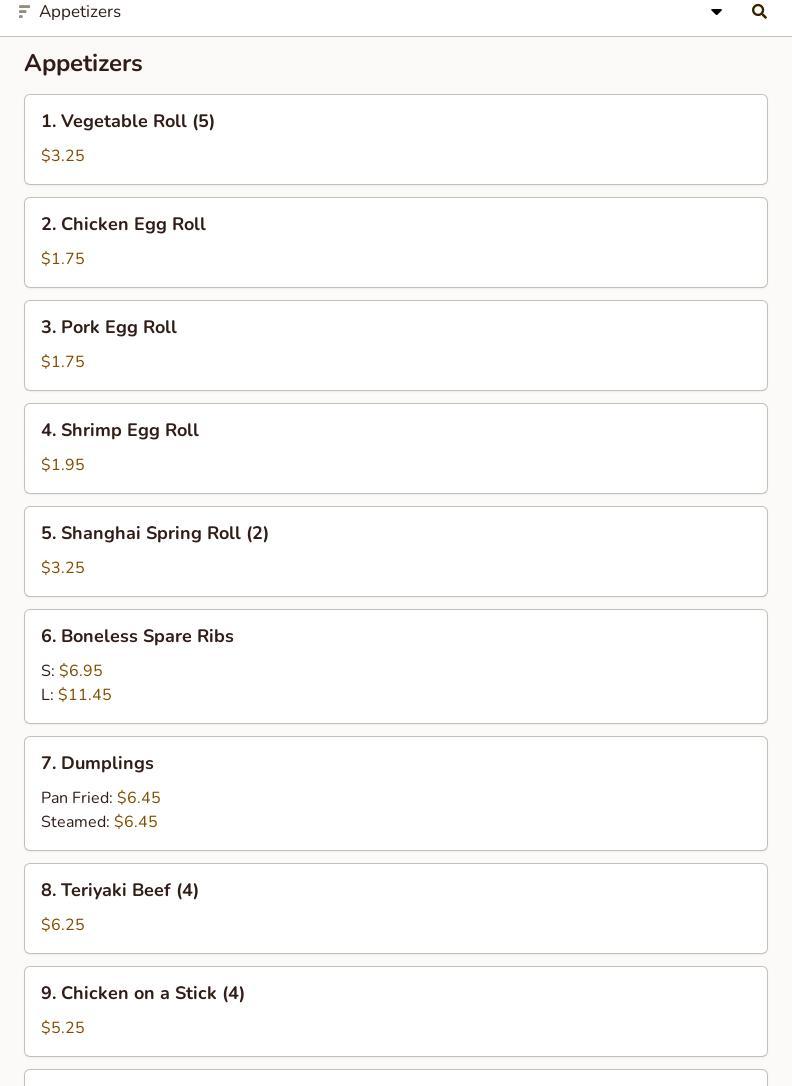This screenshot has width=792, height=1086.
Task: Choose the large $11.45 spare ribs price
Action: point(76,695)
